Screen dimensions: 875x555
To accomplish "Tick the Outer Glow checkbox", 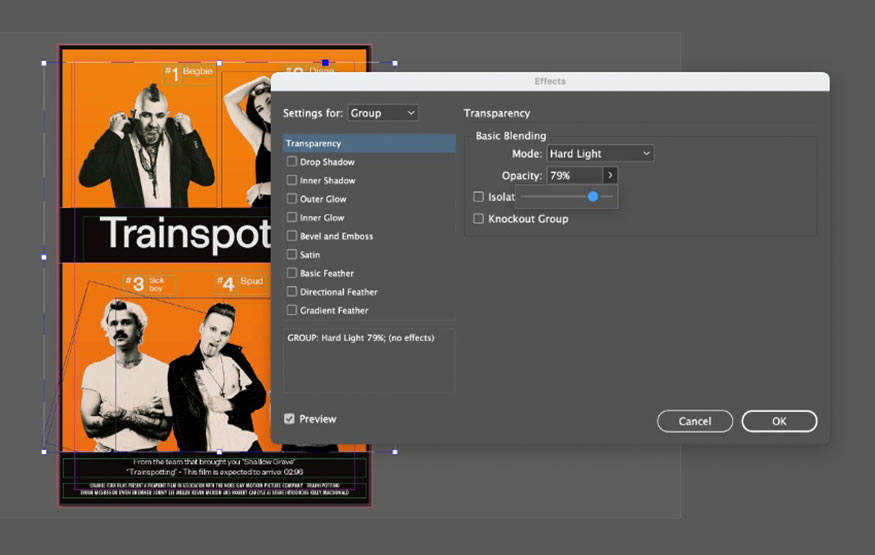I will pyautogui.click(x=292, y=199).
